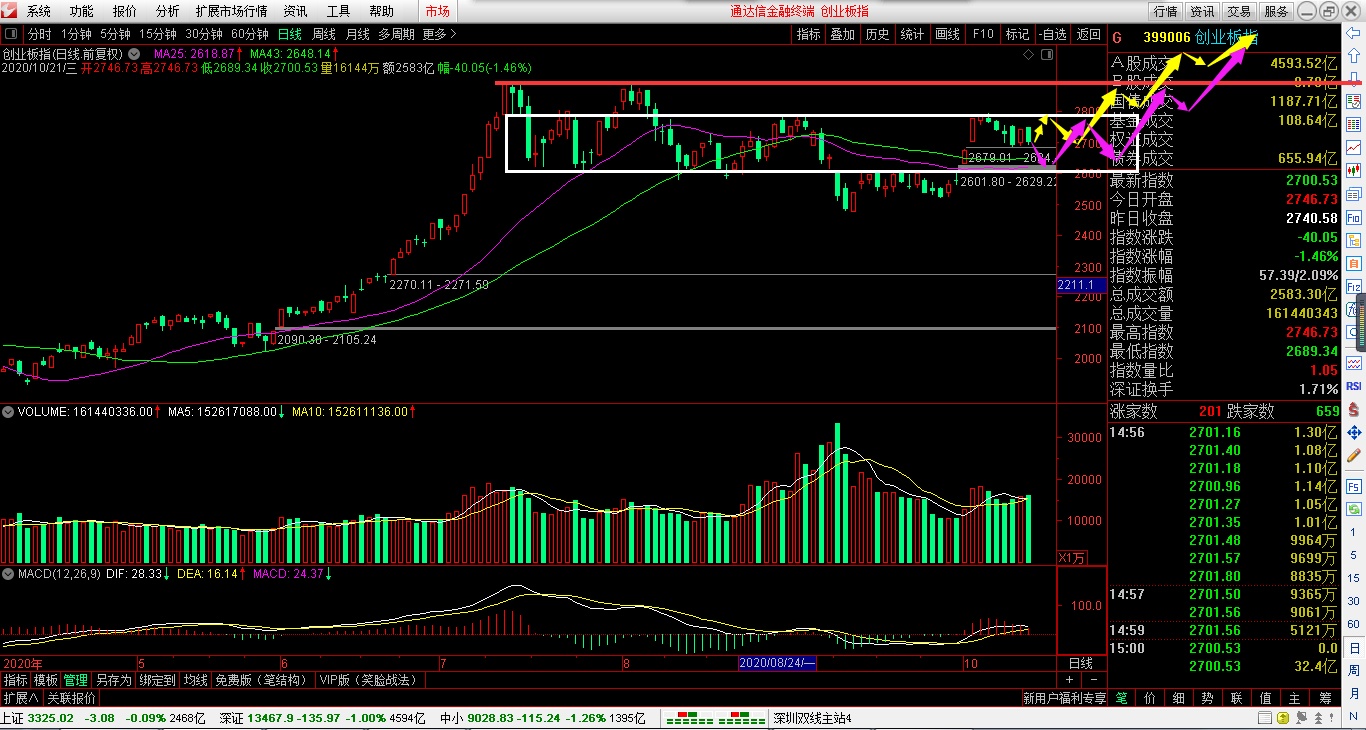Select the 势 tab in bottom right panel
The image size is (1366, 730).
1208,698
